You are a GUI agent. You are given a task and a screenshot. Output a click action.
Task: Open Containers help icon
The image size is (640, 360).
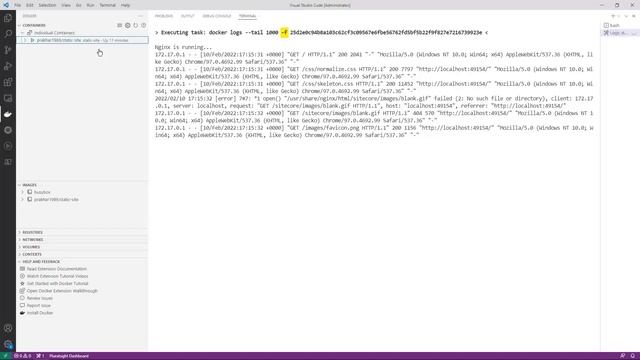pos(143,25)
